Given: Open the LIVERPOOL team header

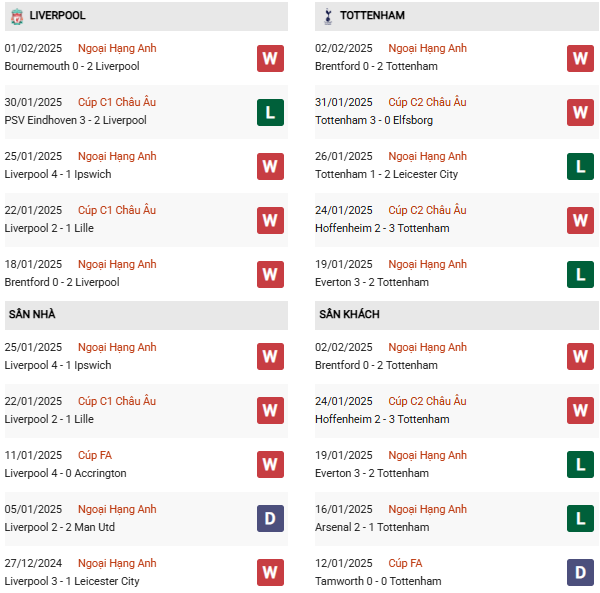Looking at the screenshot, I should [x=57, y=16].
